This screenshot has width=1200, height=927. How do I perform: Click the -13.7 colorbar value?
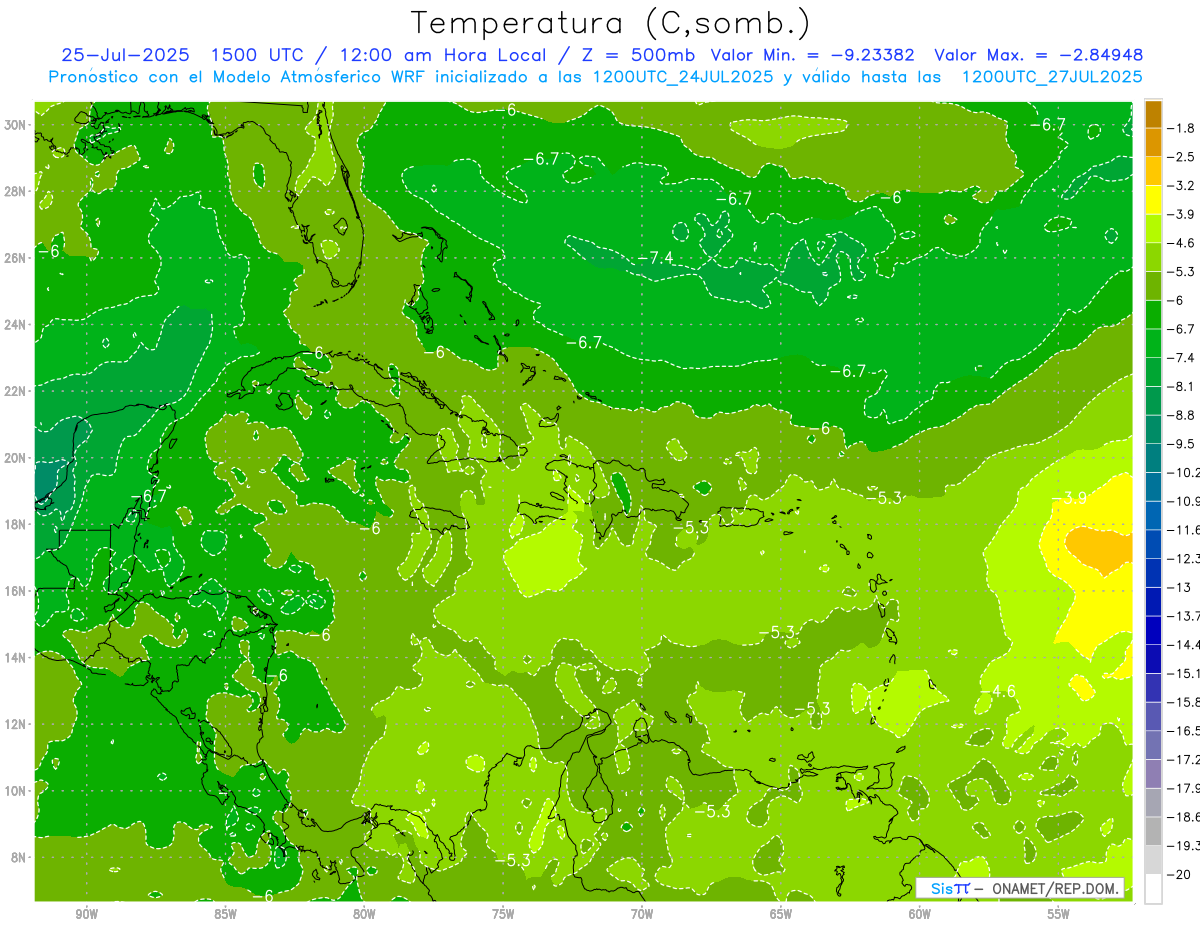click(1185, 615)
